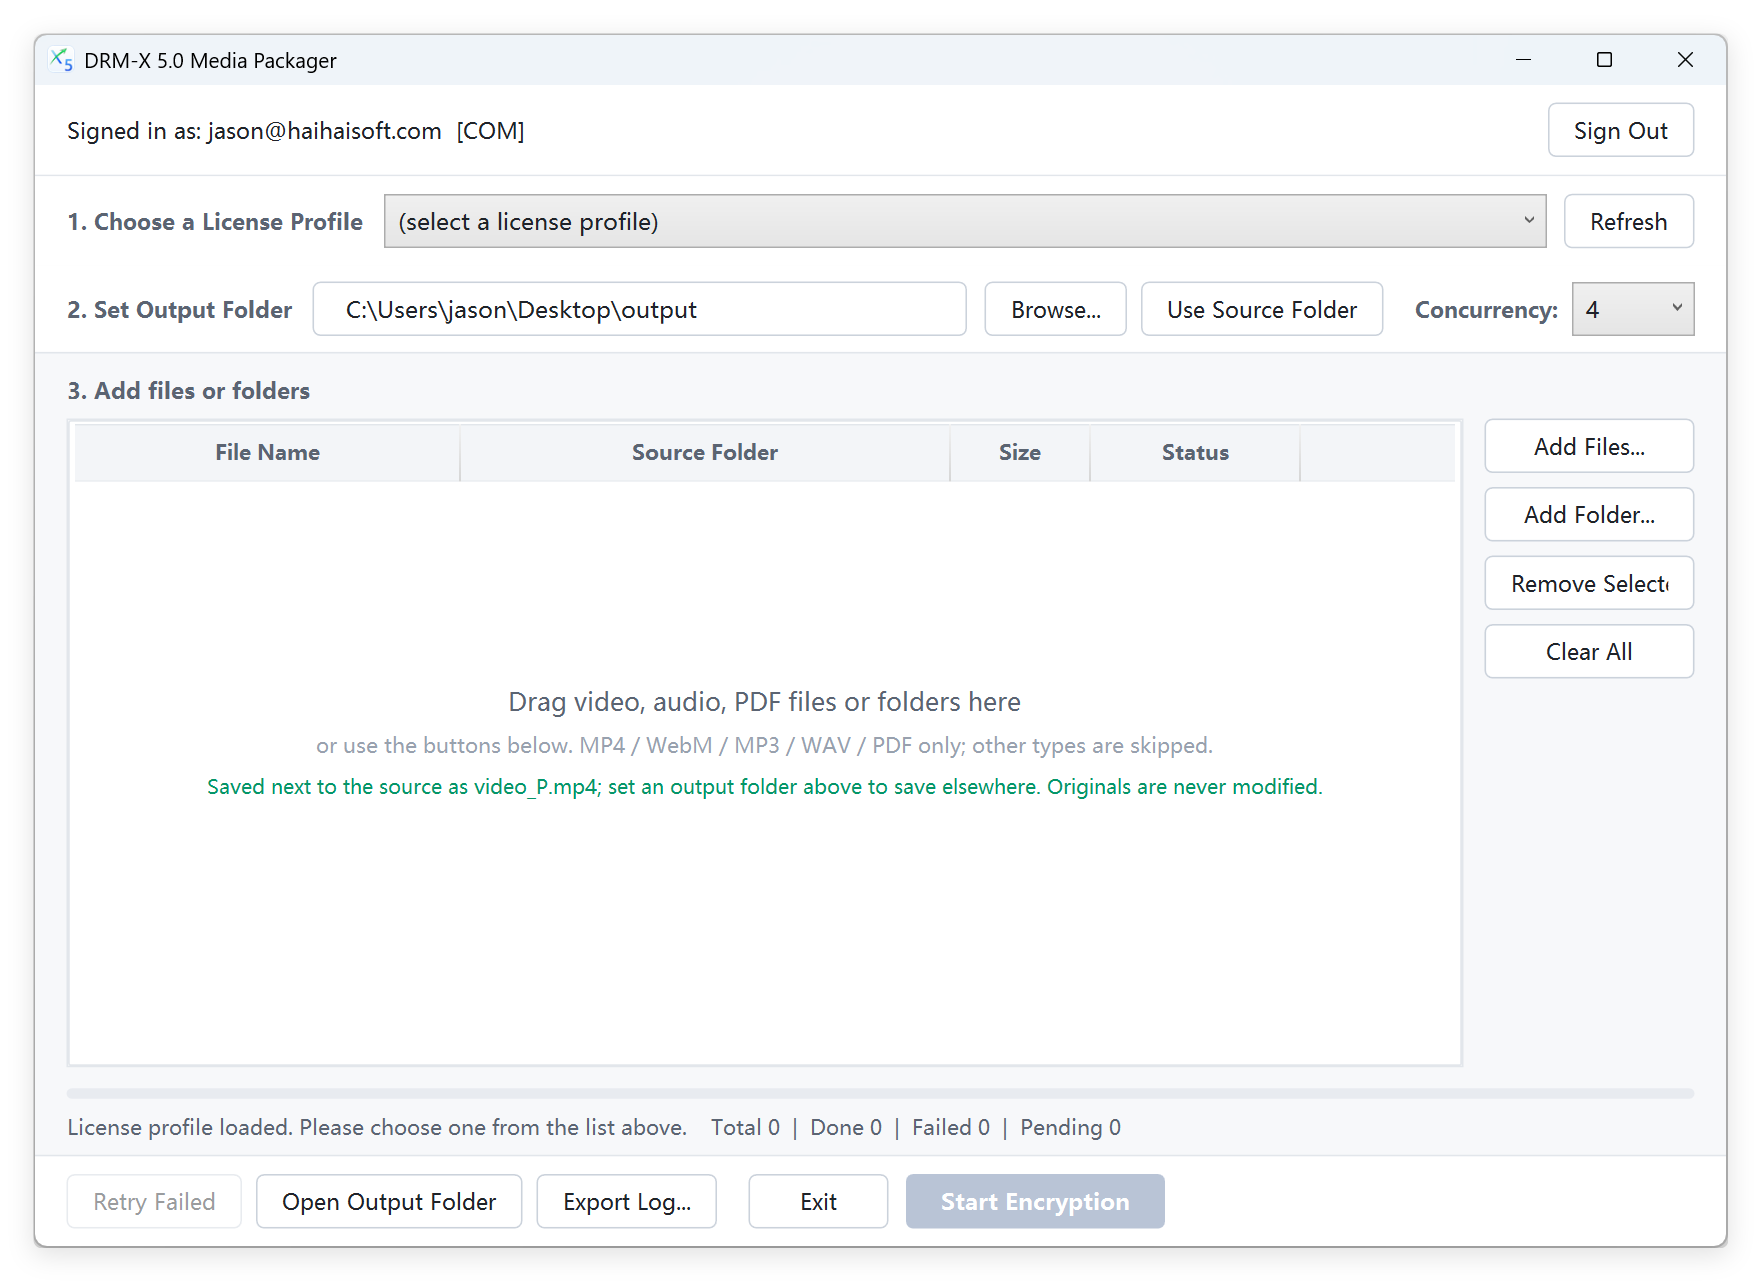Screen dimensions: 1761x1281
Task: Exit the Media Packager
Action: click(818, 1201)
